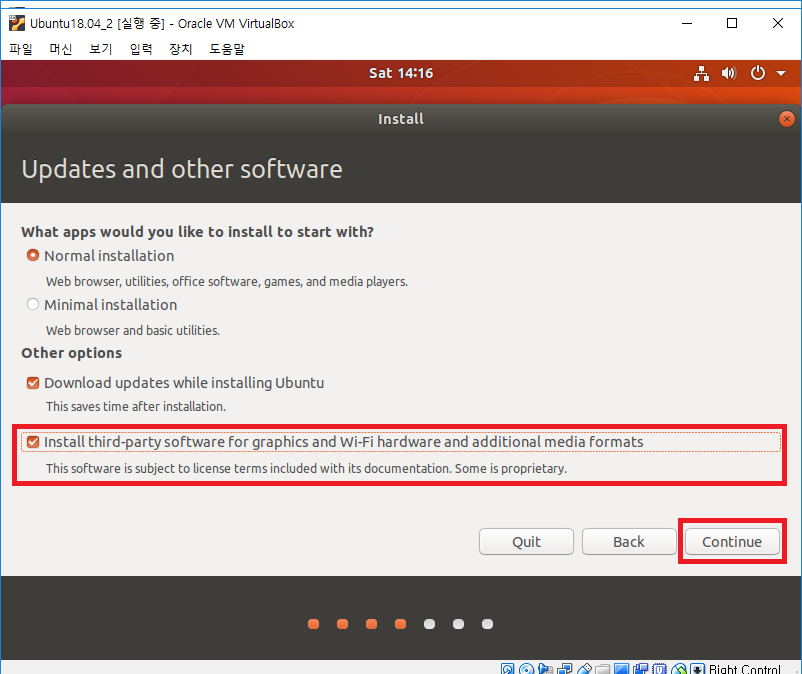This screenshot has width=802, height=674.
Task: Toggle Install third-party software checkbox
Action: tap(33, 442)
